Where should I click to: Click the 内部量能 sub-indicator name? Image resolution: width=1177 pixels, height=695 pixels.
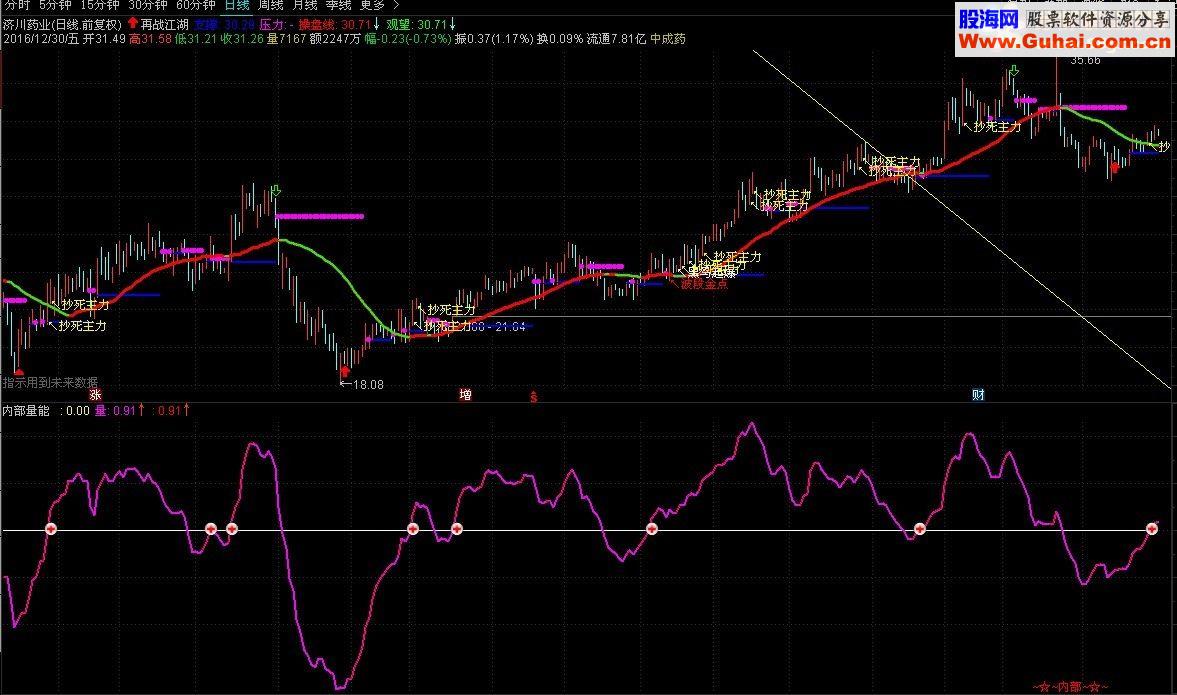click(26, 411)
